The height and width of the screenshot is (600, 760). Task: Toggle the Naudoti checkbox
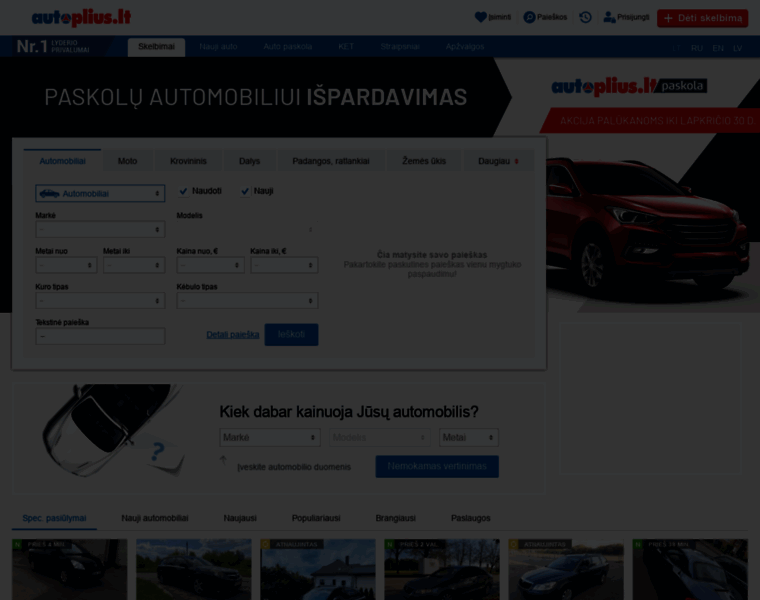coord(183,191)
